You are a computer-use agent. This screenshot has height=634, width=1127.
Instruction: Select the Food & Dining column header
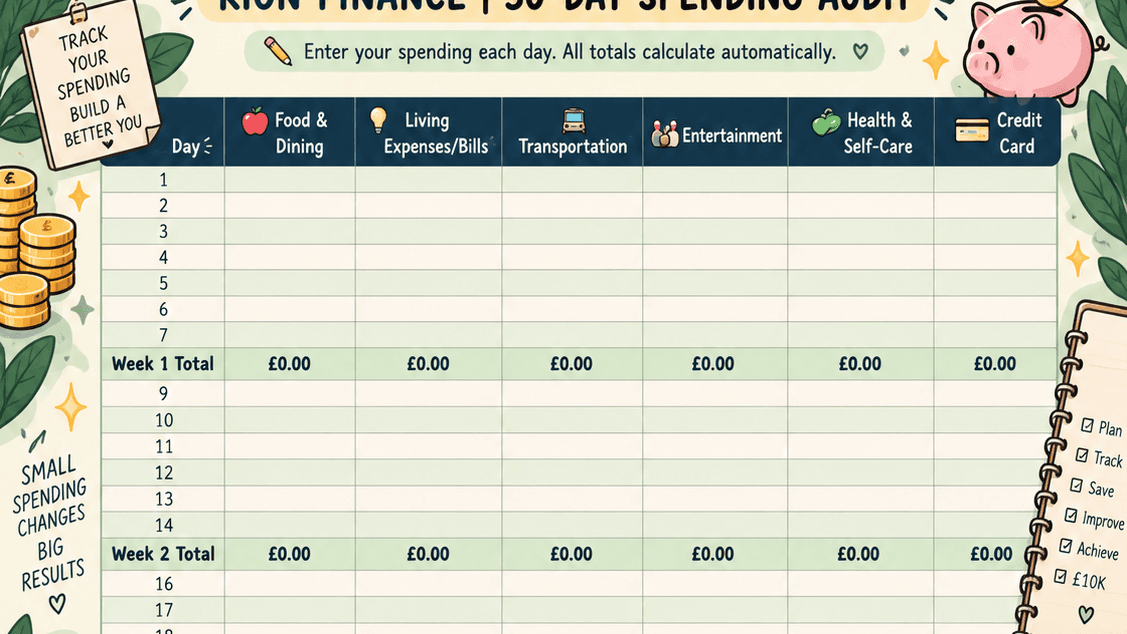pyautogui.click(x=290, y=132)
